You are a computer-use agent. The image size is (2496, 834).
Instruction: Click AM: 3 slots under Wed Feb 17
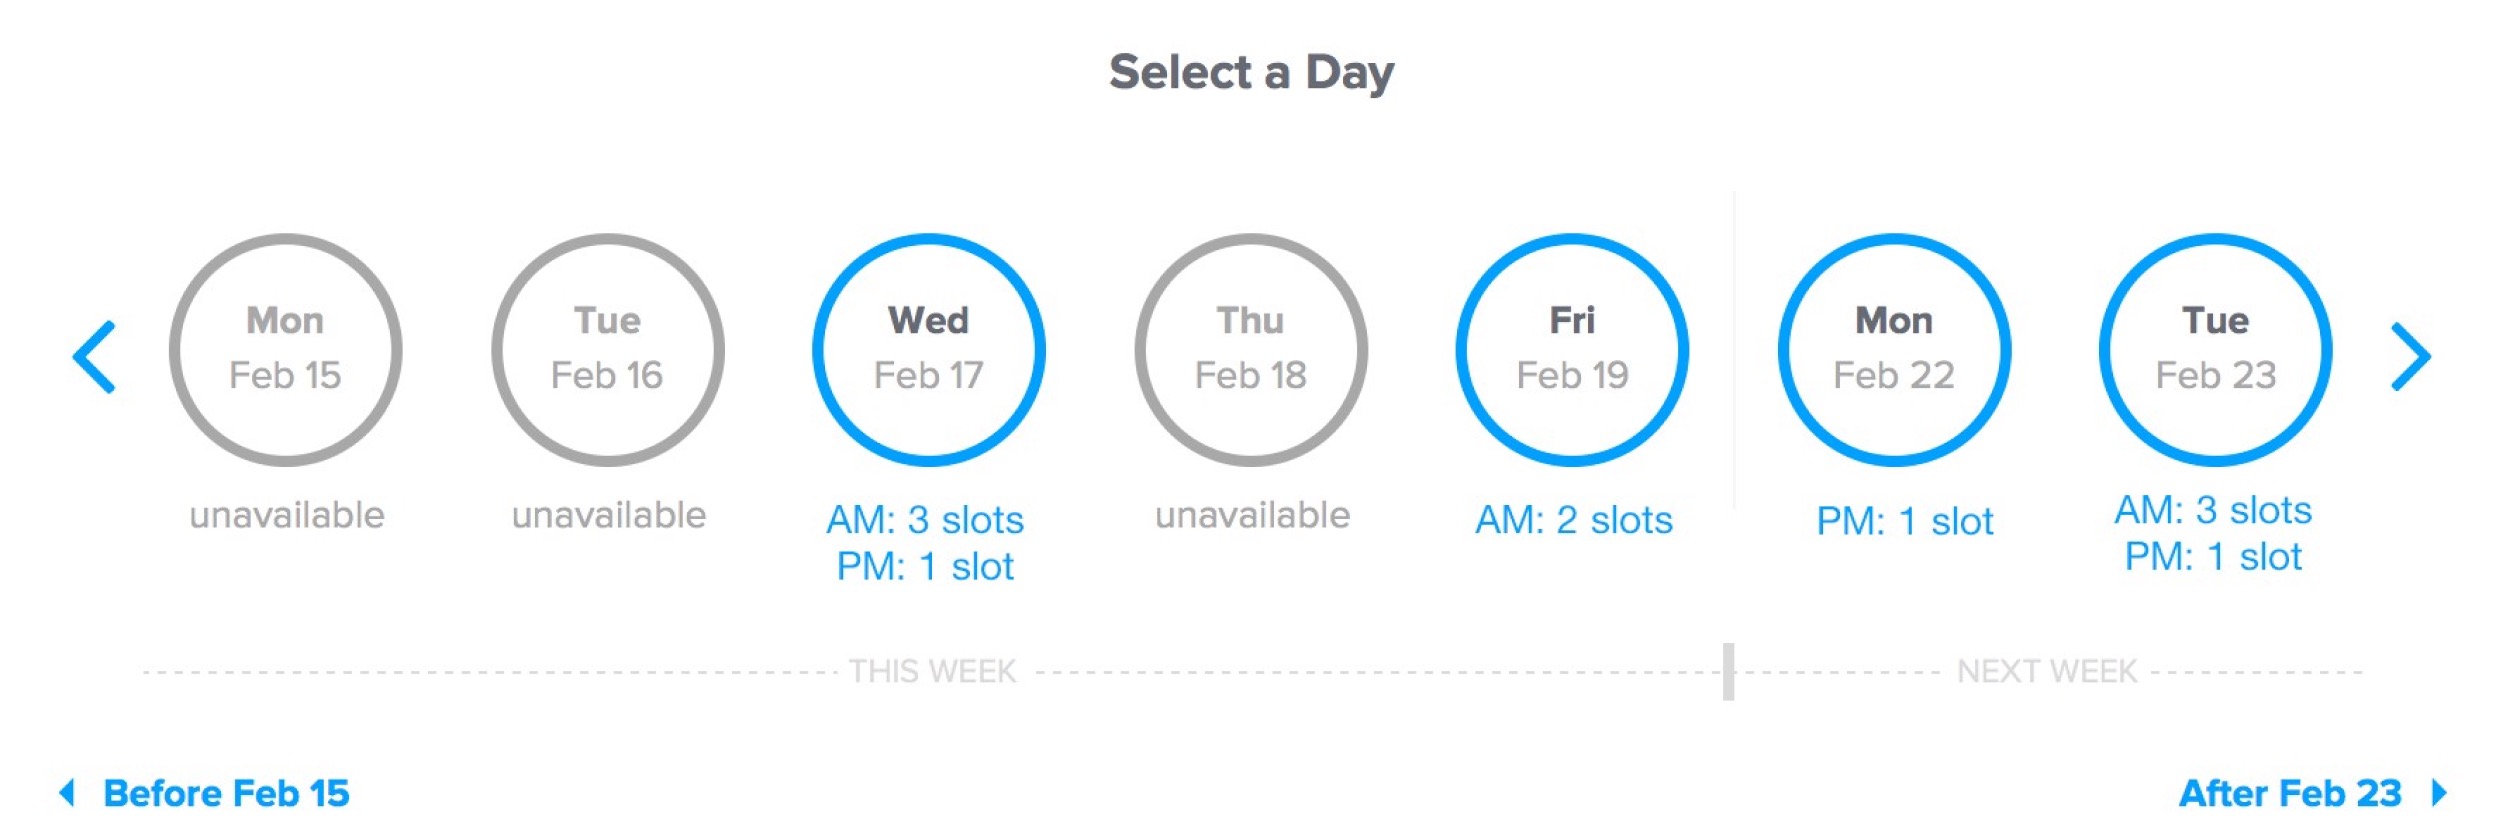click(x=925, y=520)
